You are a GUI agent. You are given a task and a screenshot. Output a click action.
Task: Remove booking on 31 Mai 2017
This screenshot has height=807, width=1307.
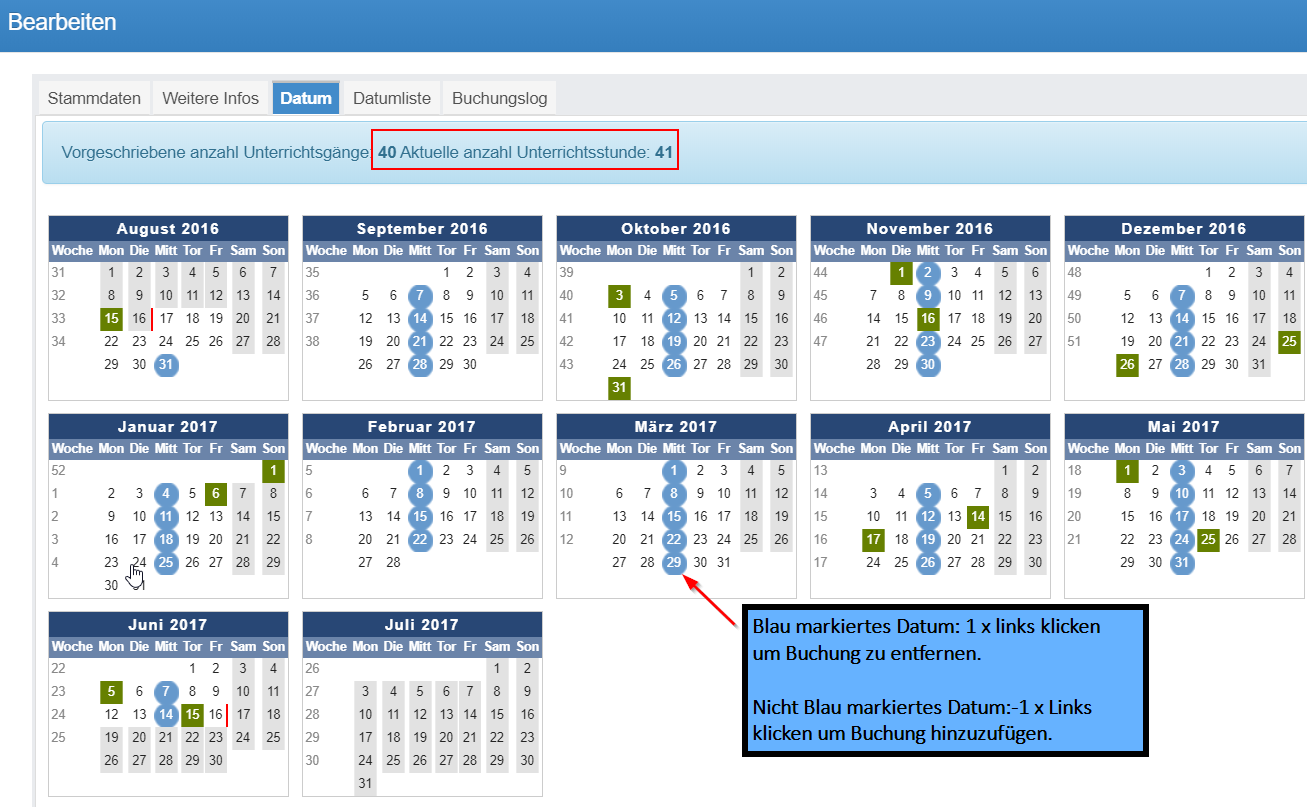[x=1182, y=563]
